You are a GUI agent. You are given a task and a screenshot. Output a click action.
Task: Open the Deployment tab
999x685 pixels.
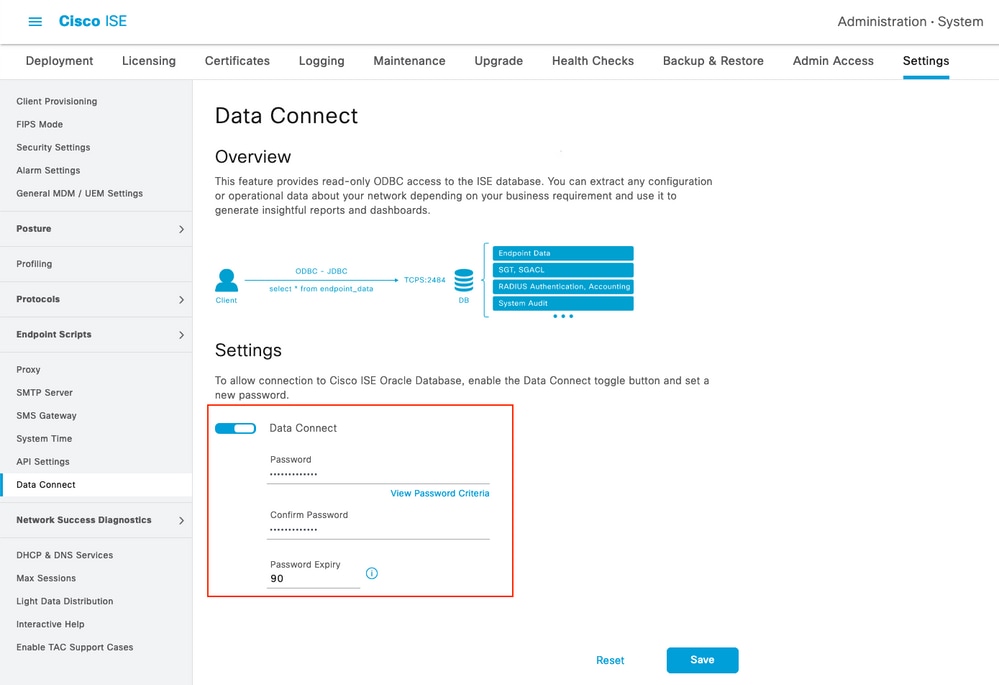pyautogui.click(x=59, y=61)
